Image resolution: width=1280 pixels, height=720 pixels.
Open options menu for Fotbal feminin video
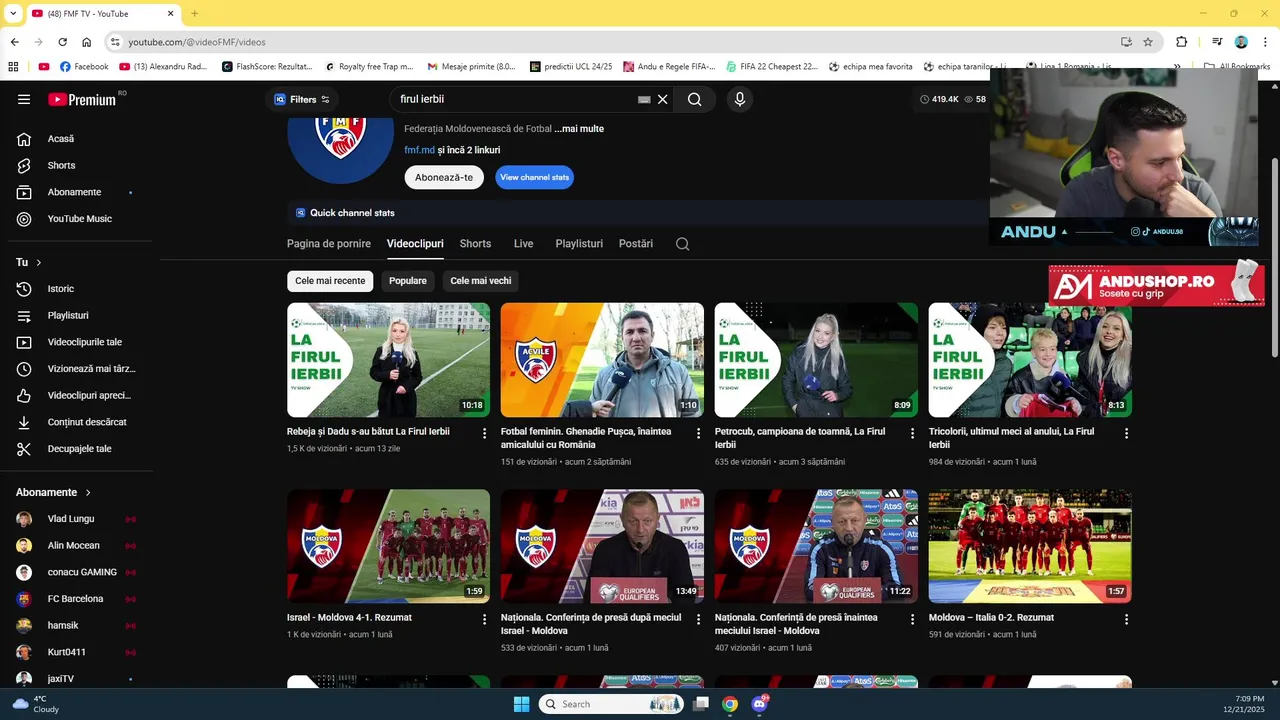click(699, 433)
